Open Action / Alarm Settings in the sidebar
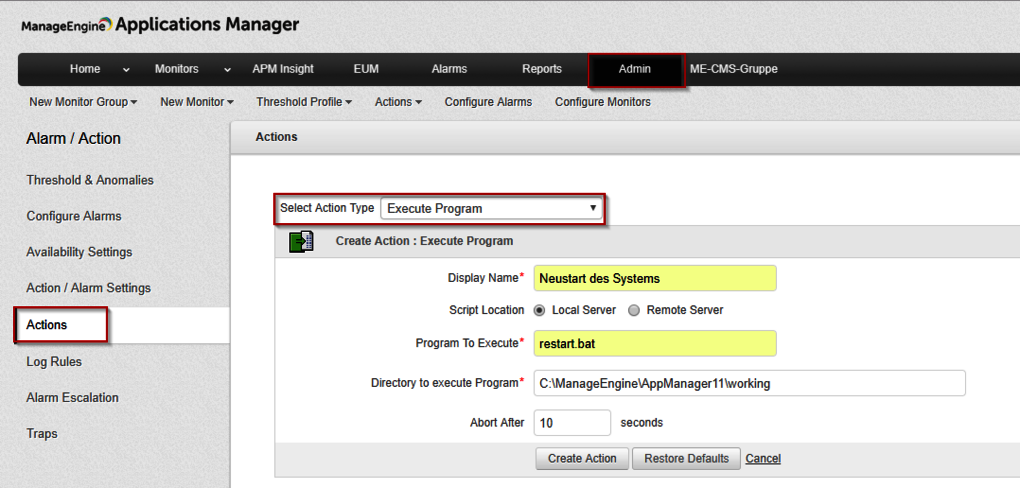The width and height of the screenshot is (1020, 488). tap(88, 288)
